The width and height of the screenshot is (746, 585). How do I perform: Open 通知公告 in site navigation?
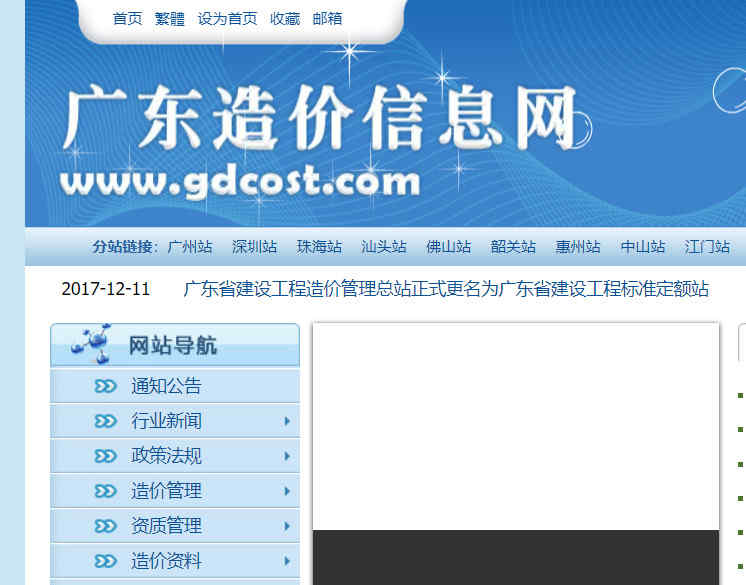coord(166,386)
